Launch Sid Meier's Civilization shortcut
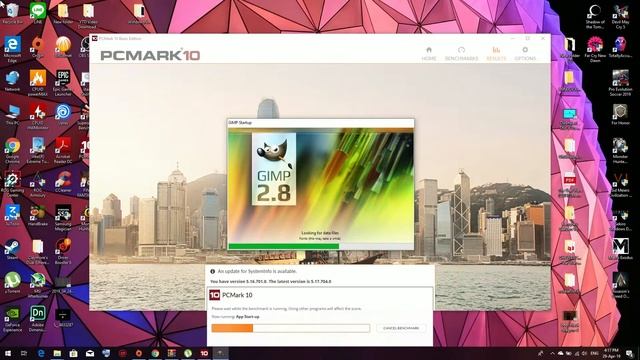This screenshot has height=360, width=640. (620, 184)
